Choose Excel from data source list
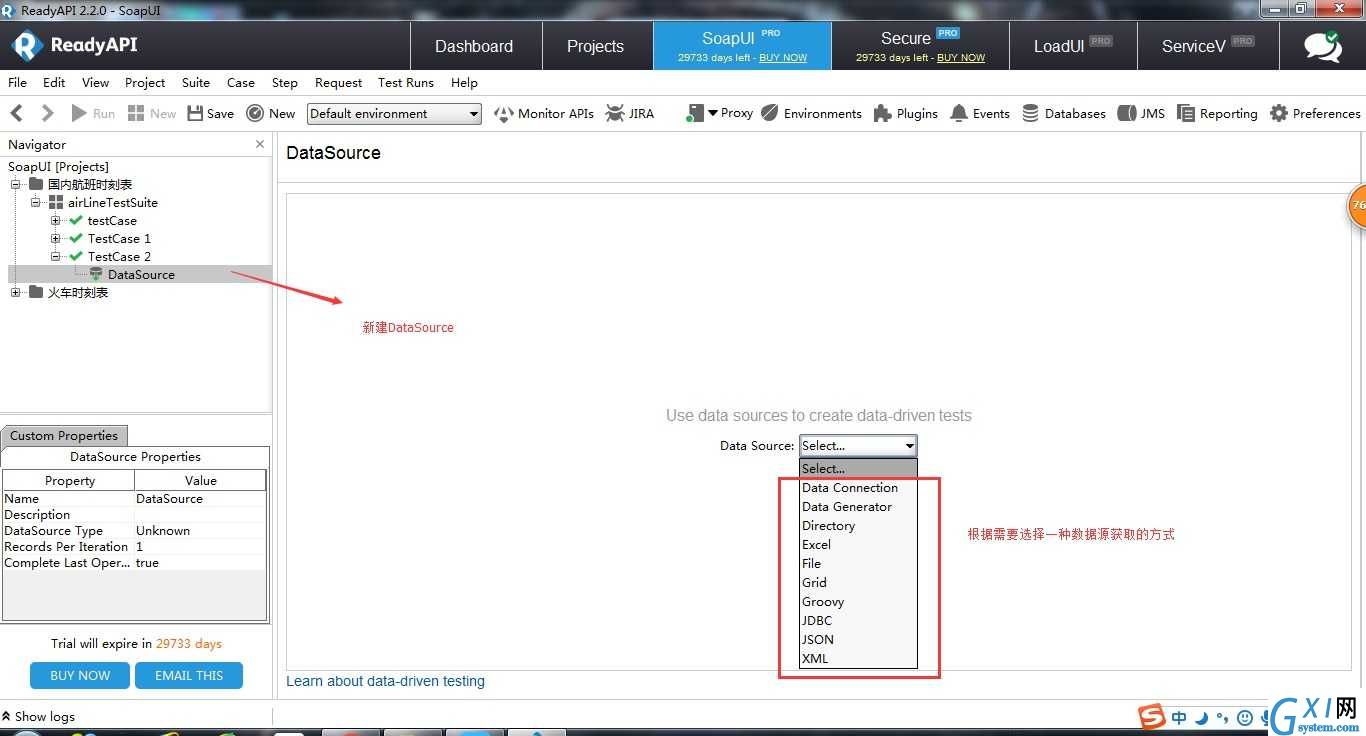The width and height of the screenshot is (1366, 736). [858, 544]
